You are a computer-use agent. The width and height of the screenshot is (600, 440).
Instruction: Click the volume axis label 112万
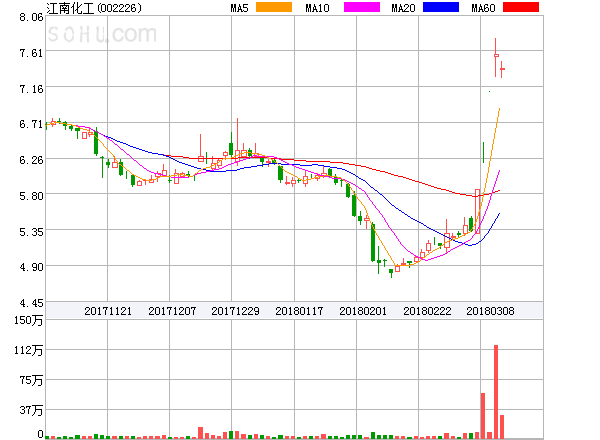28,350
